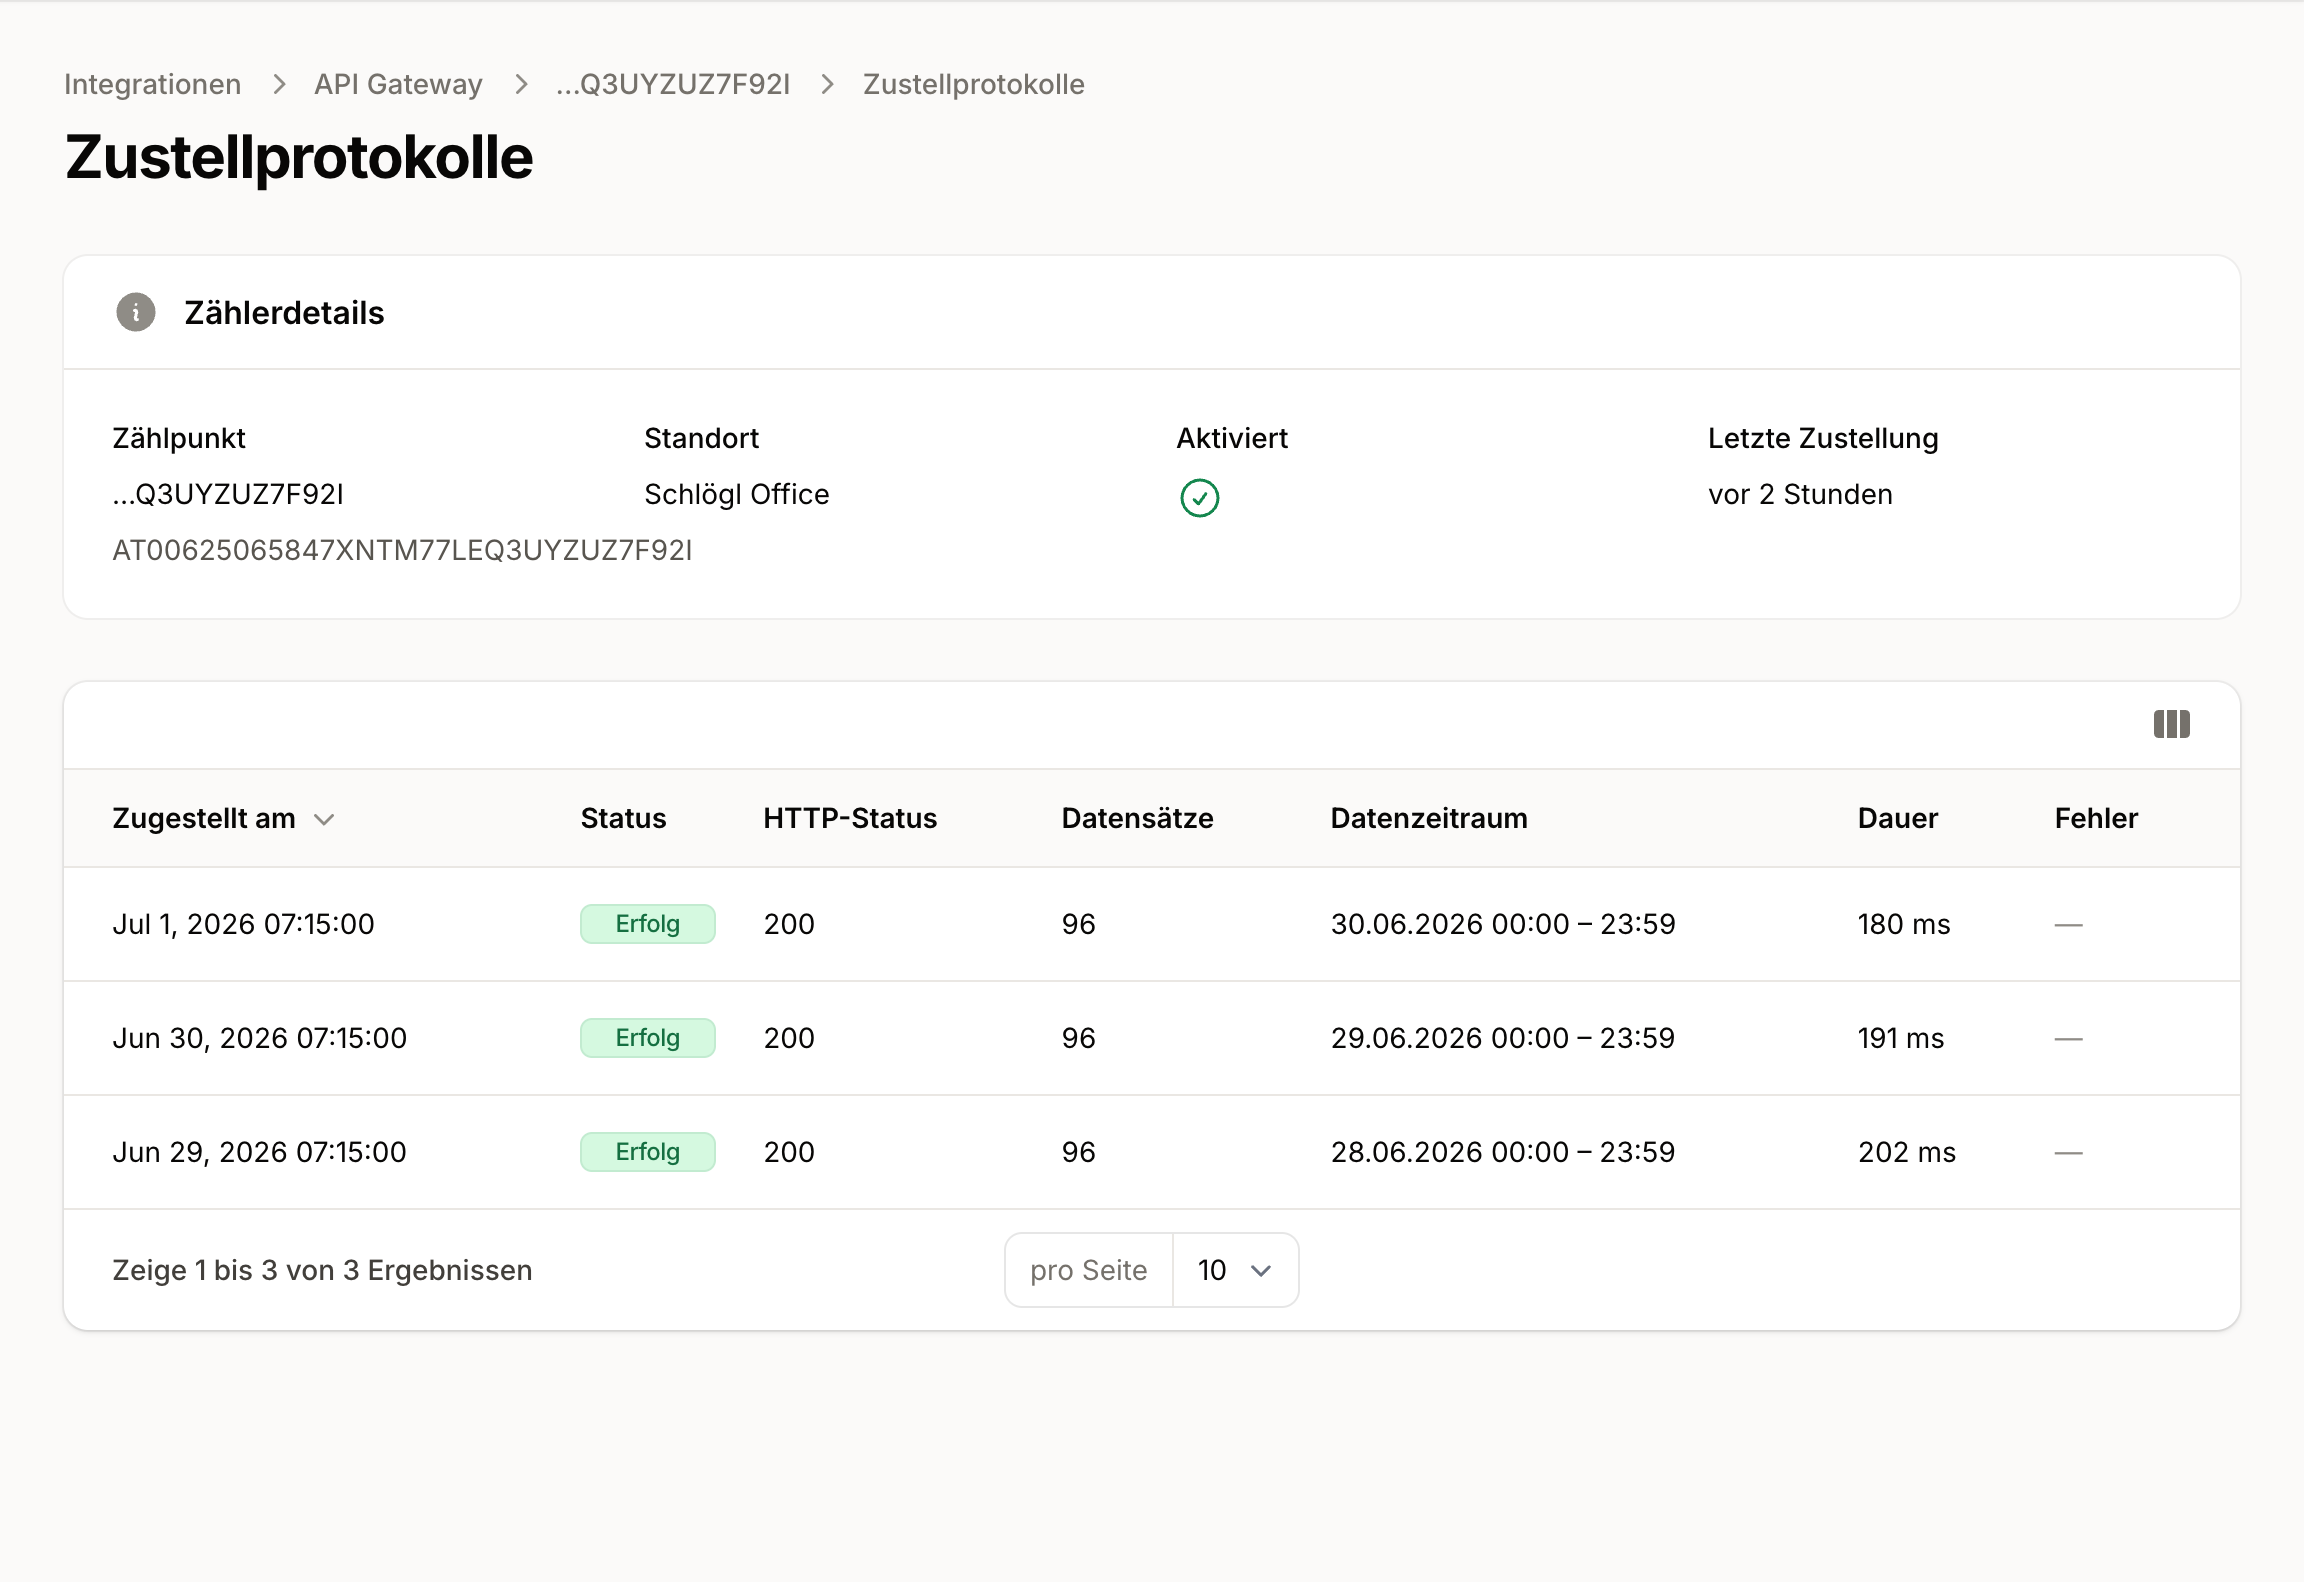Select the Jun 29, 2026 07:15:00 row
Image resolution: width=2304 pixels, height=1582 pixels.
coord(1152,1152)
